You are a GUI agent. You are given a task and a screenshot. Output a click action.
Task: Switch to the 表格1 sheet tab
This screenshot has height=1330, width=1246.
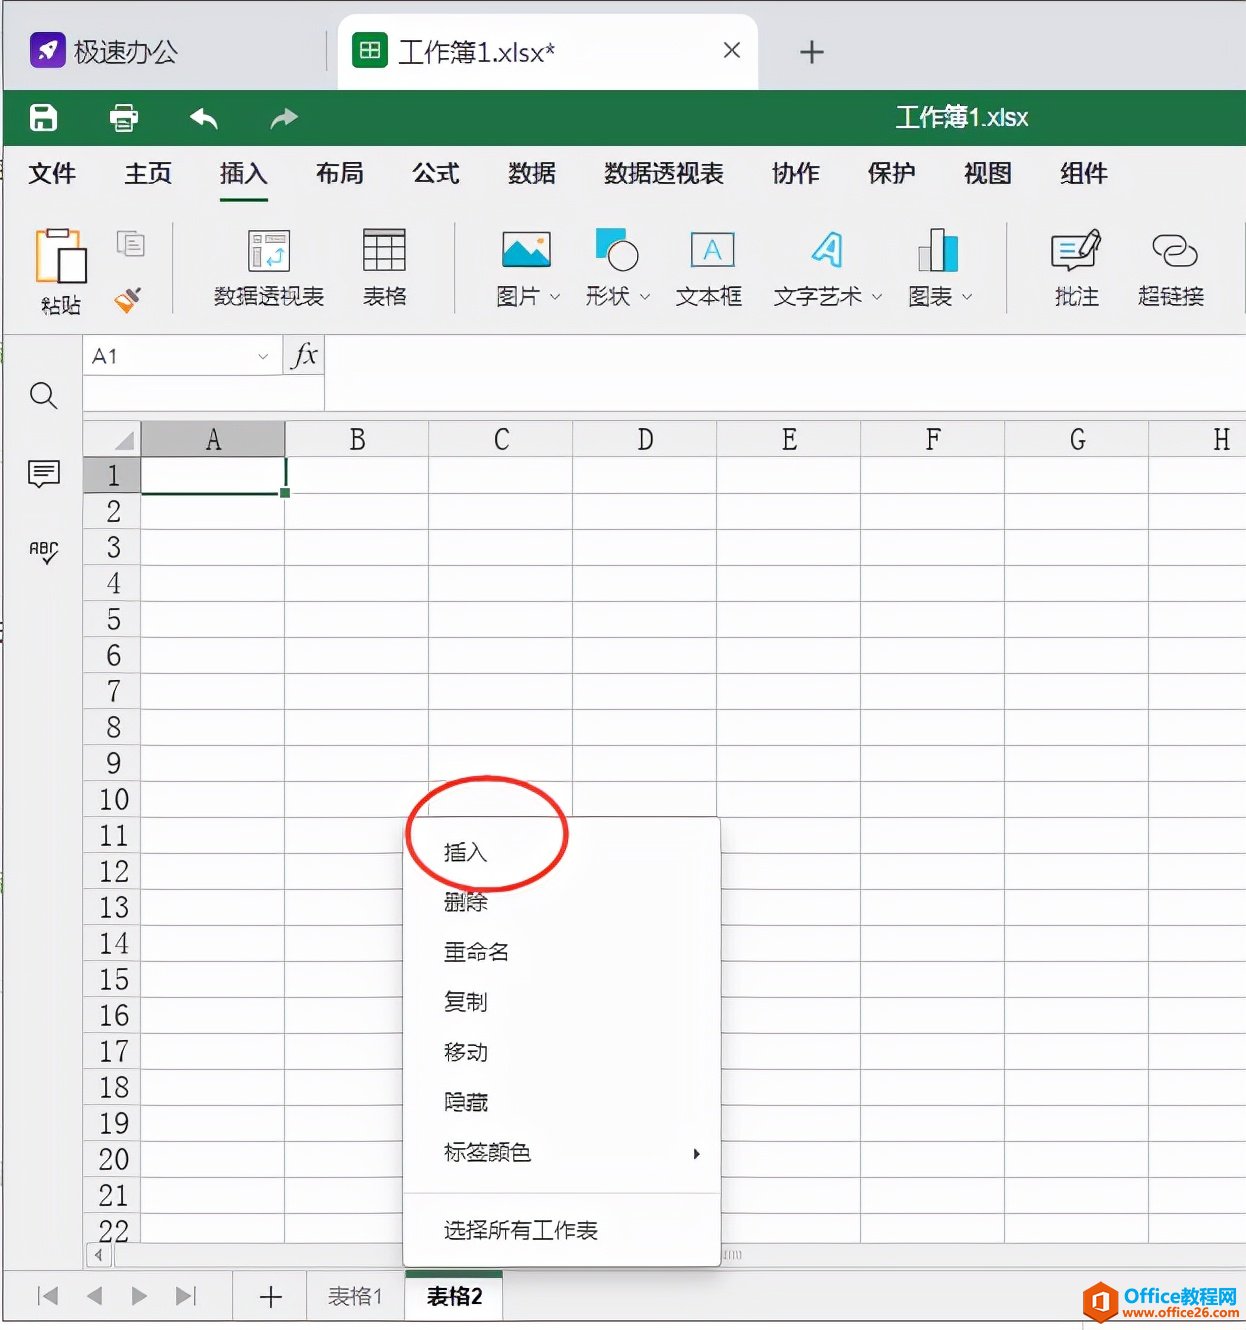355,1297
